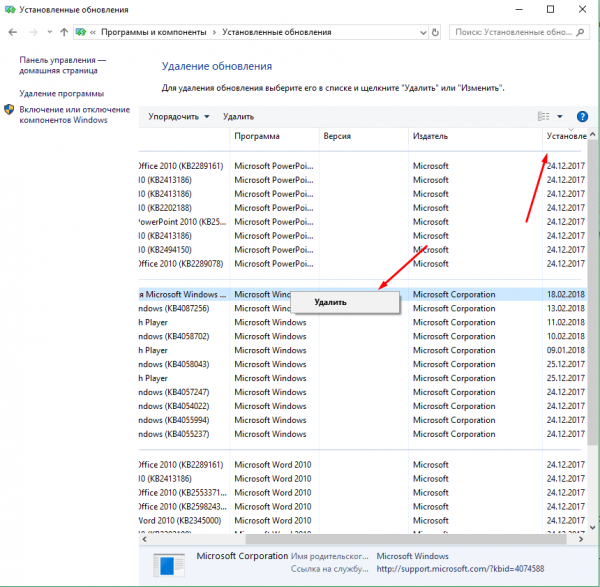The width and height of the screenshot is (600, 587).
Task: Refresh the installed updates list
Action: (x=434, y=32)
